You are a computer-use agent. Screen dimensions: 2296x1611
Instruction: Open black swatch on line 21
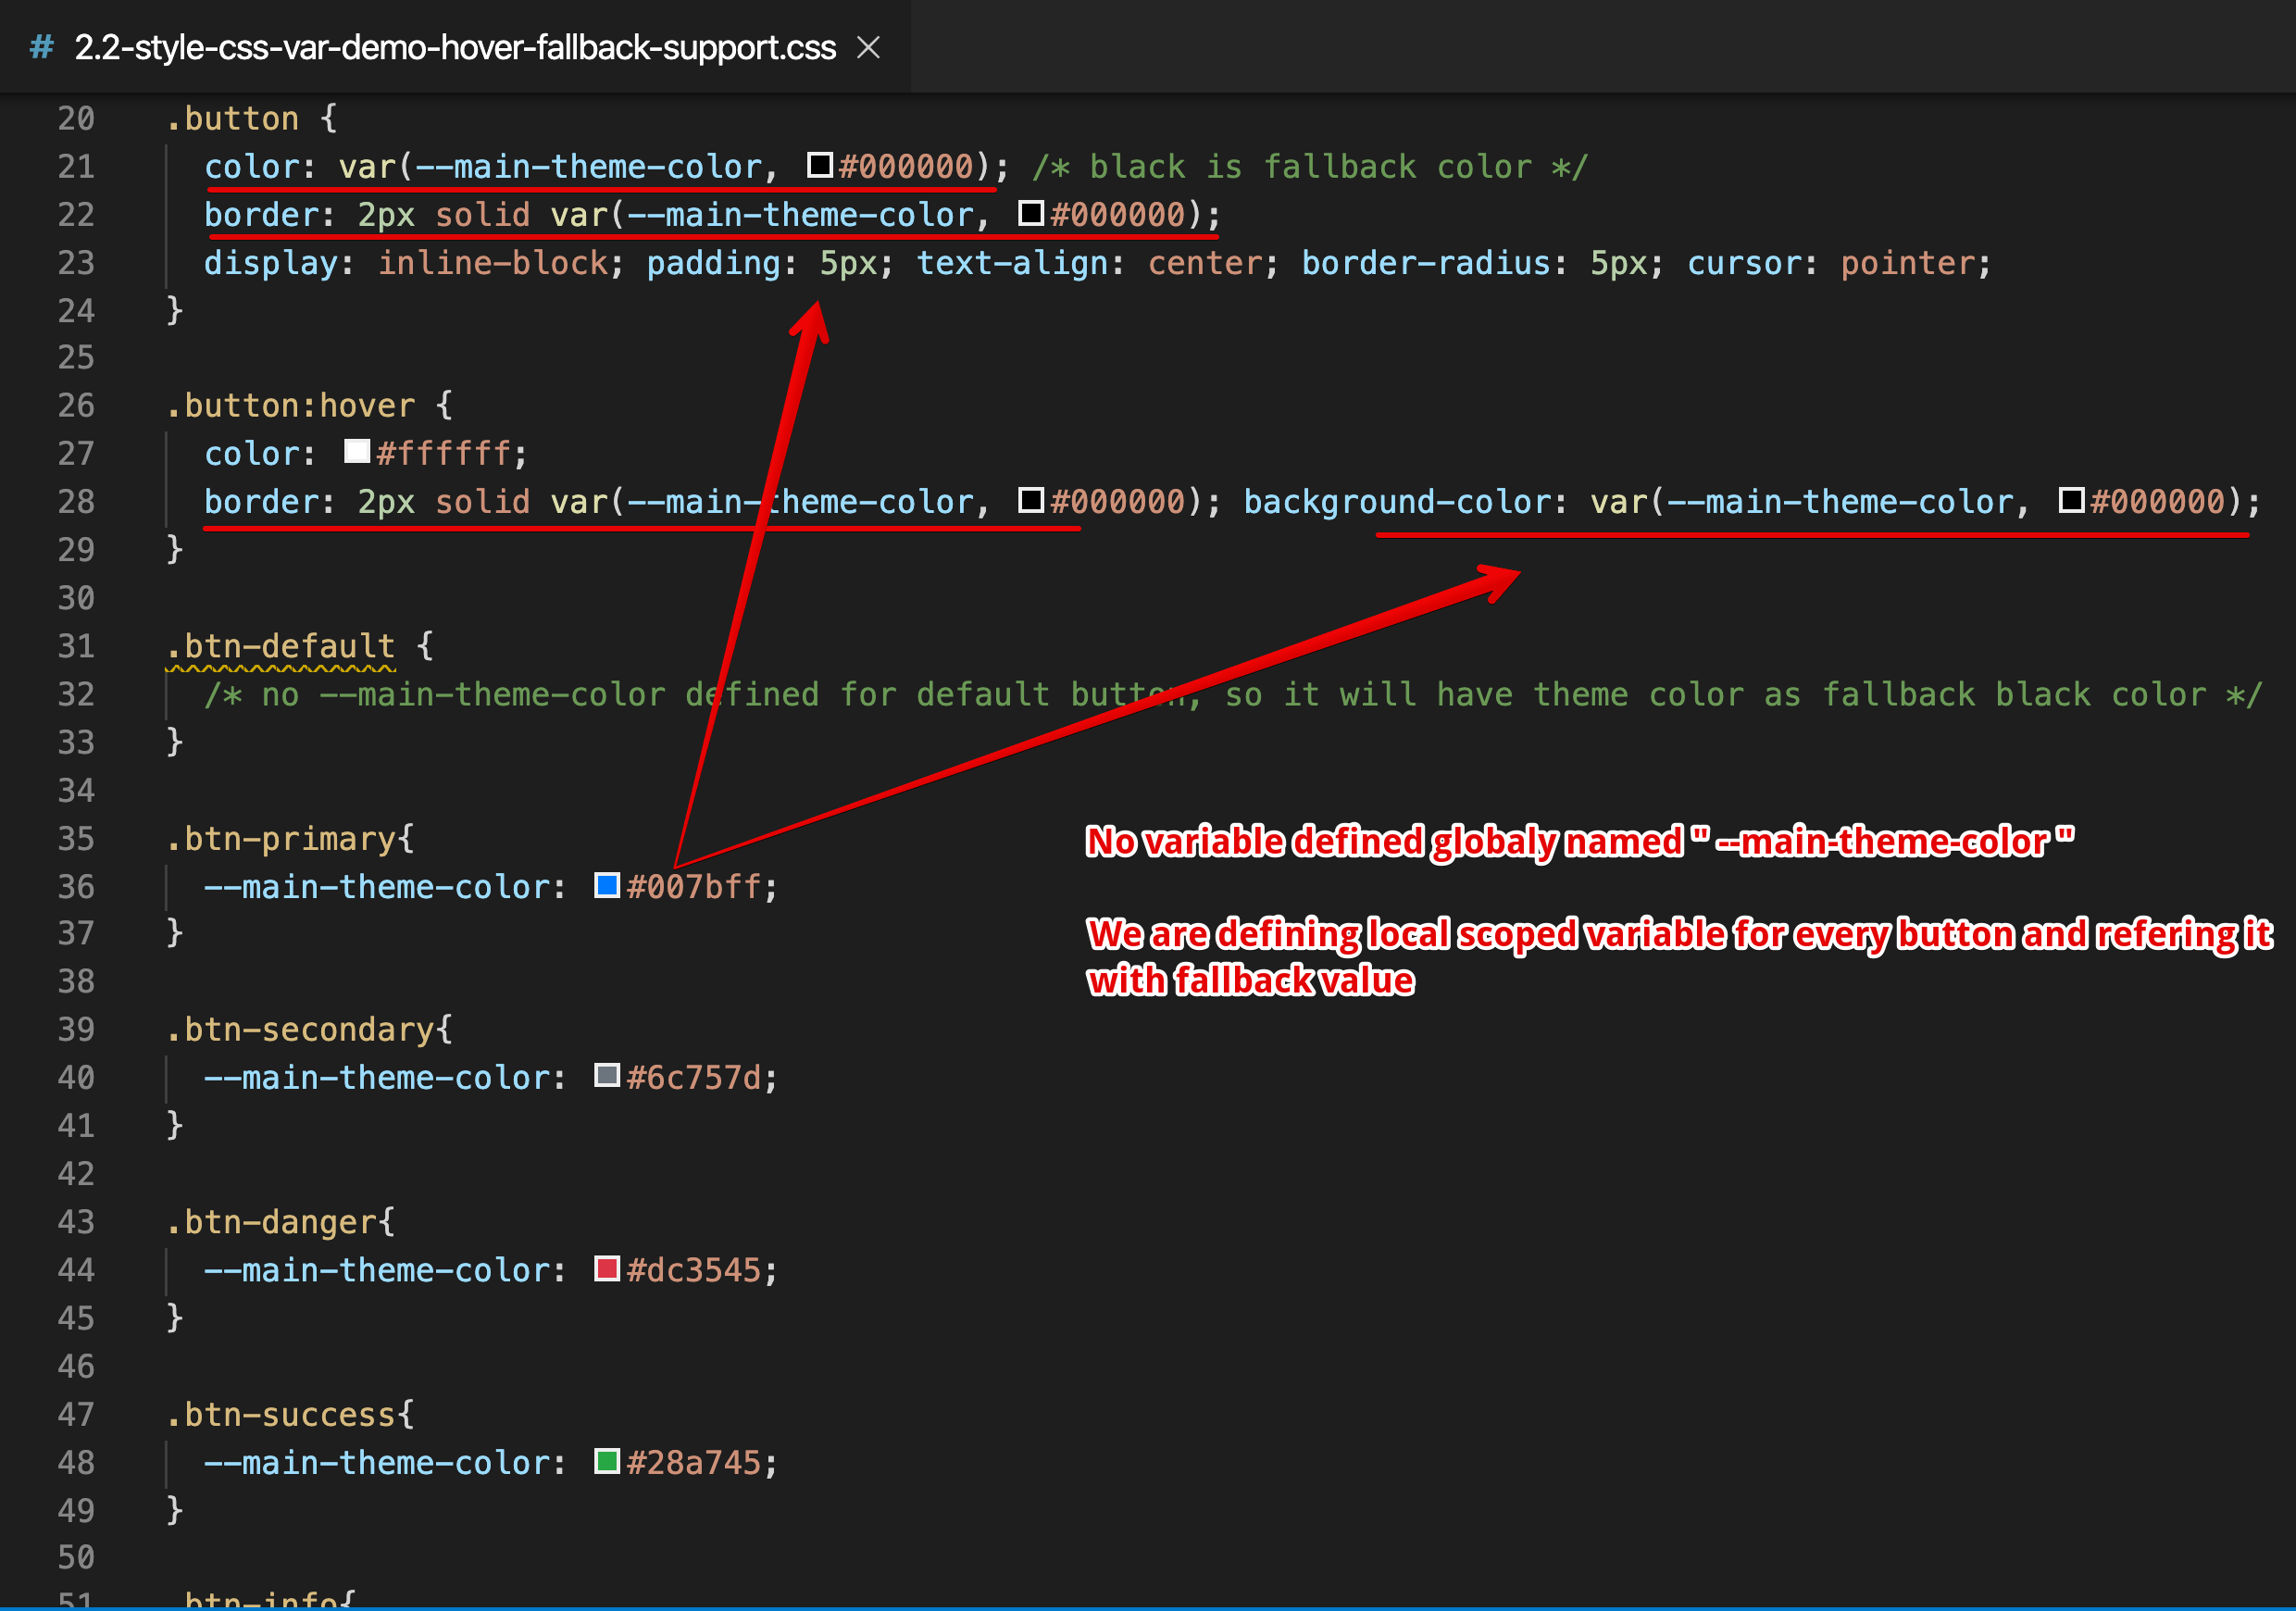[x=820, y=165]
